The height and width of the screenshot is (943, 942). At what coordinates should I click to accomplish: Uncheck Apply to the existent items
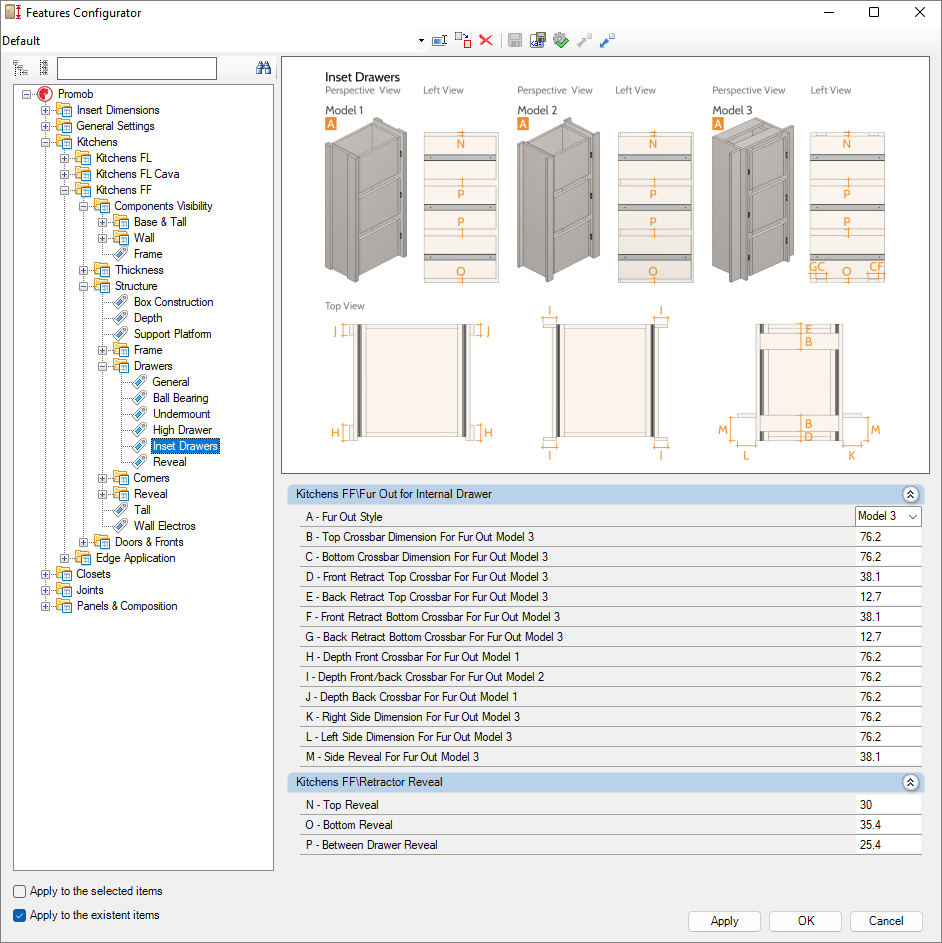[x=20, y=915]
